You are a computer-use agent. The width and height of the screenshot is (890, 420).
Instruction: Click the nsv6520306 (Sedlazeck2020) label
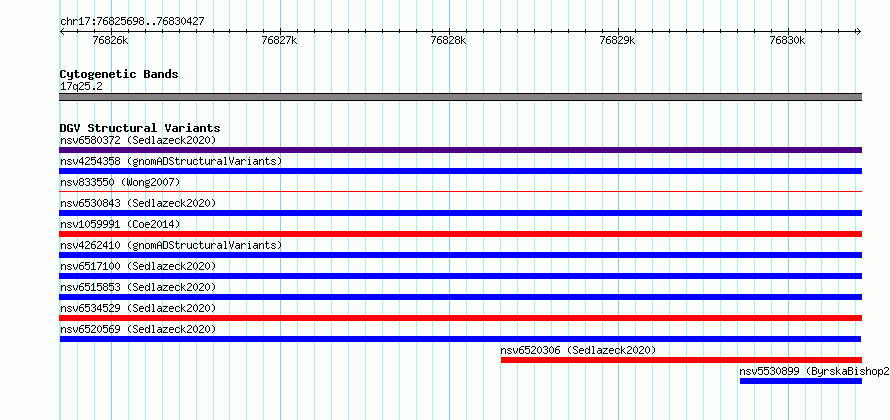(578, 350)
